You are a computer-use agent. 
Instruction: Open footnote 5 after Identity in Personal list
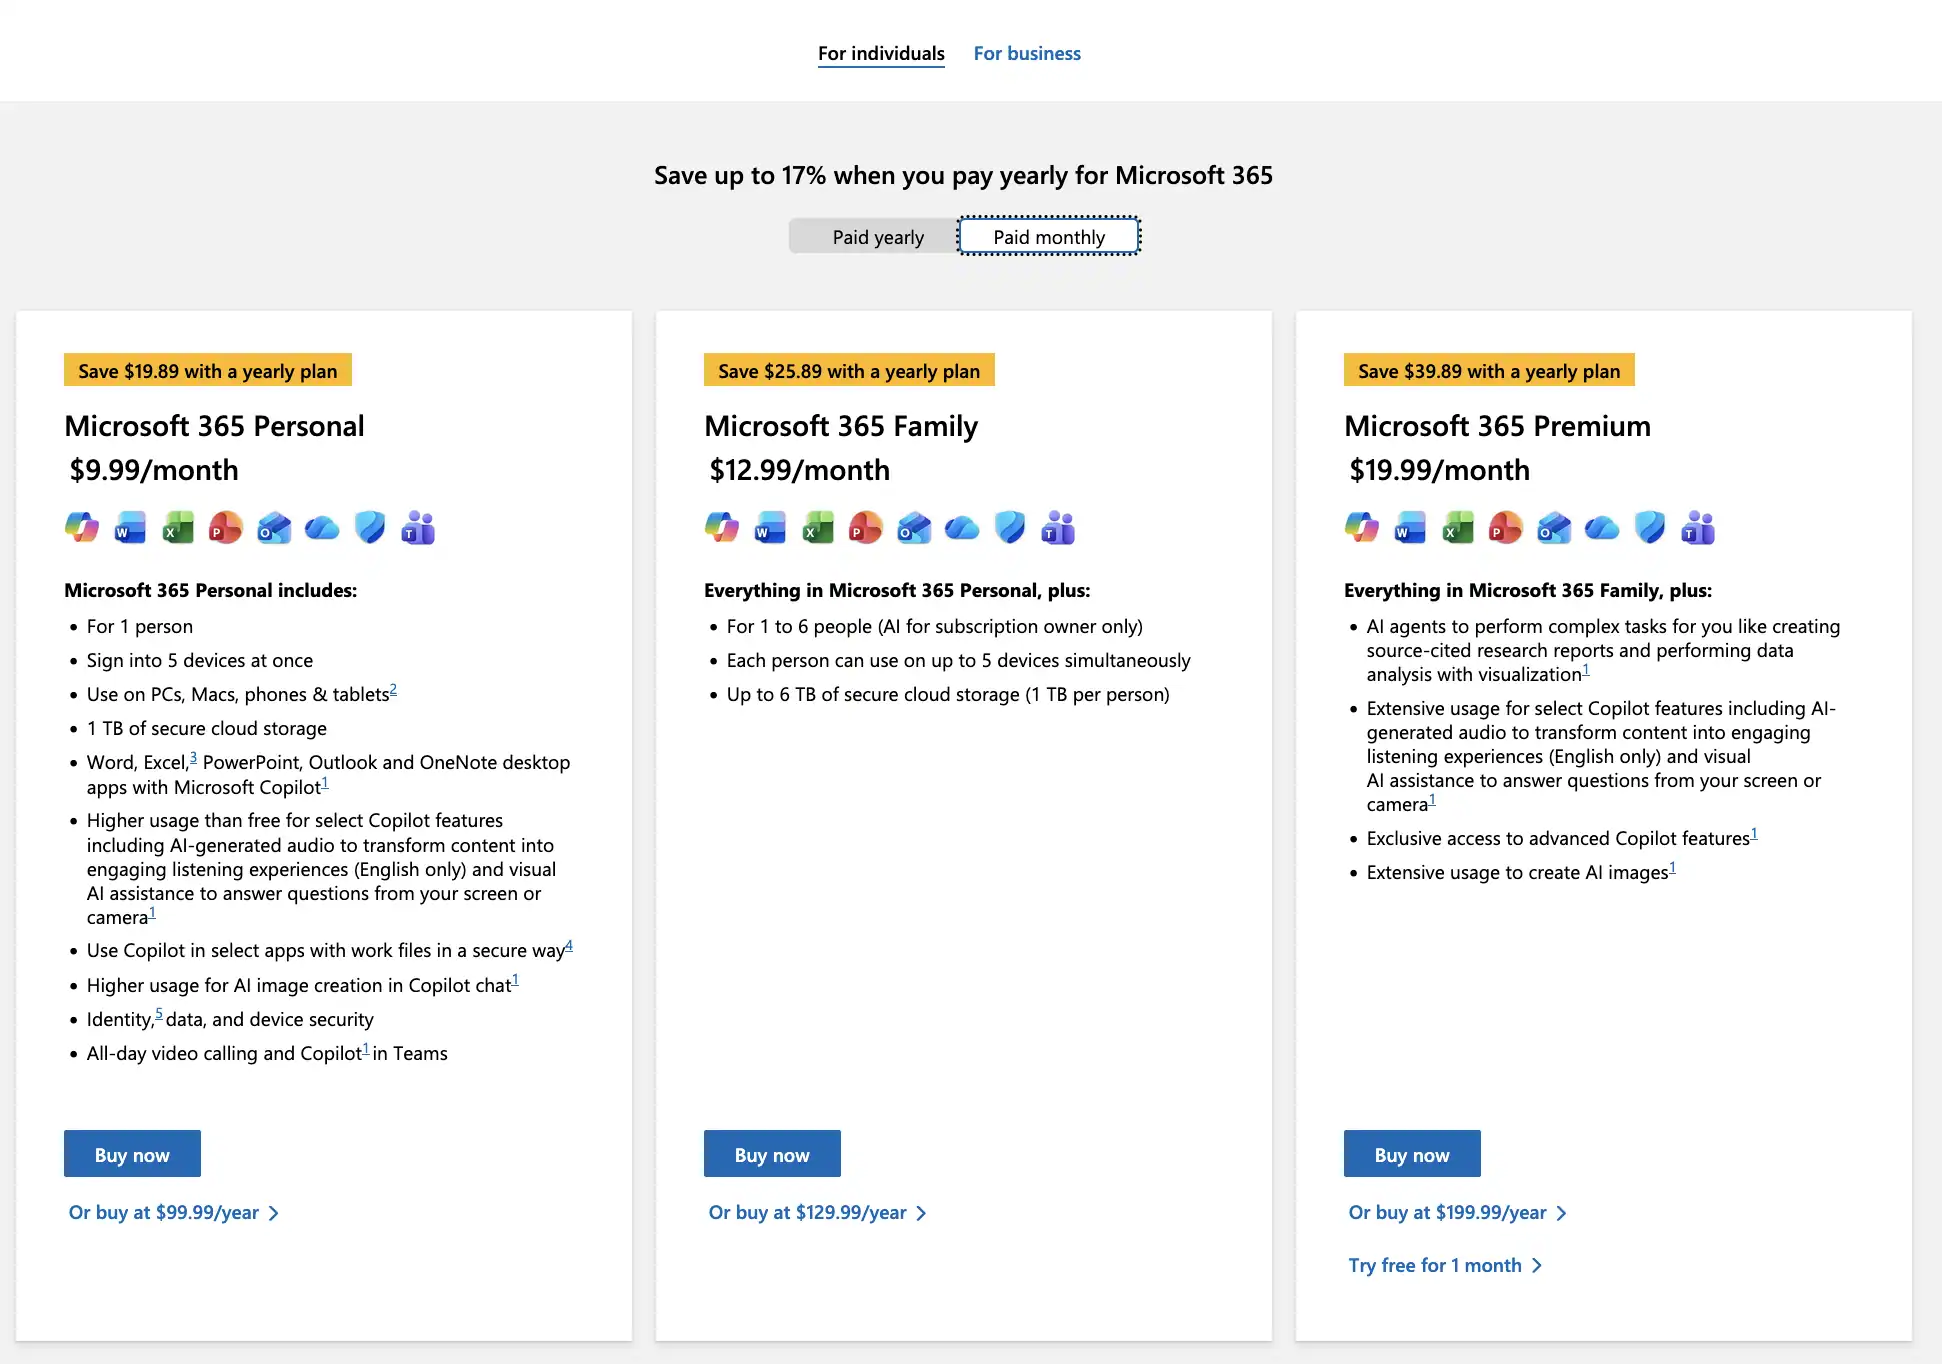click(x=159, y=1014)
